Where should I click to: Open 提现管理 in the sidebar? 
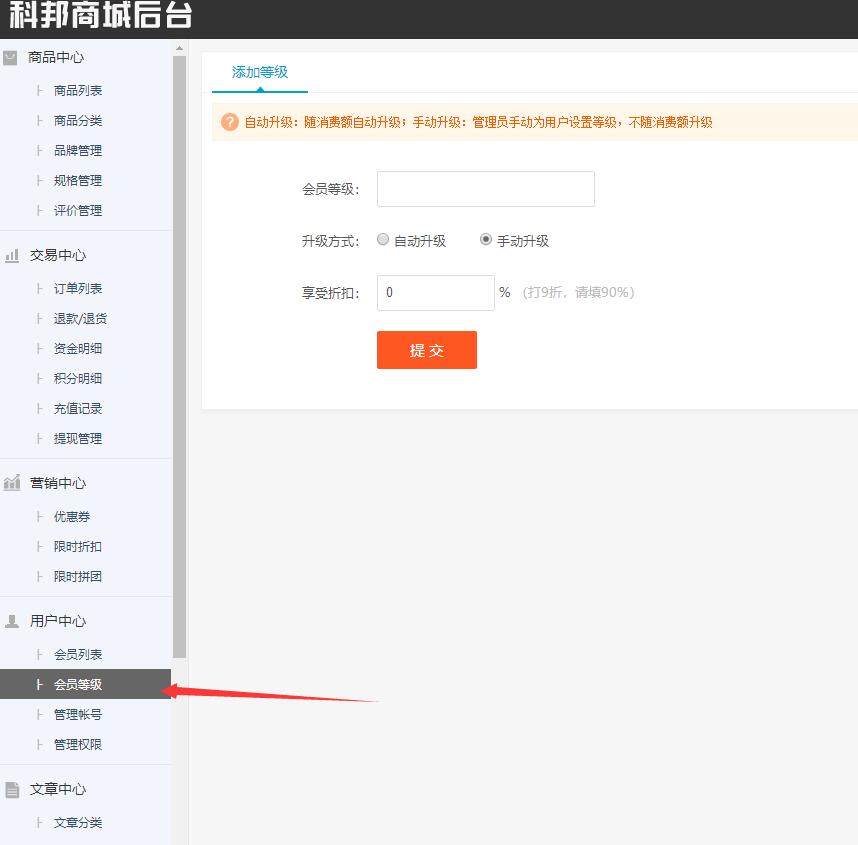tap(78, 439)
